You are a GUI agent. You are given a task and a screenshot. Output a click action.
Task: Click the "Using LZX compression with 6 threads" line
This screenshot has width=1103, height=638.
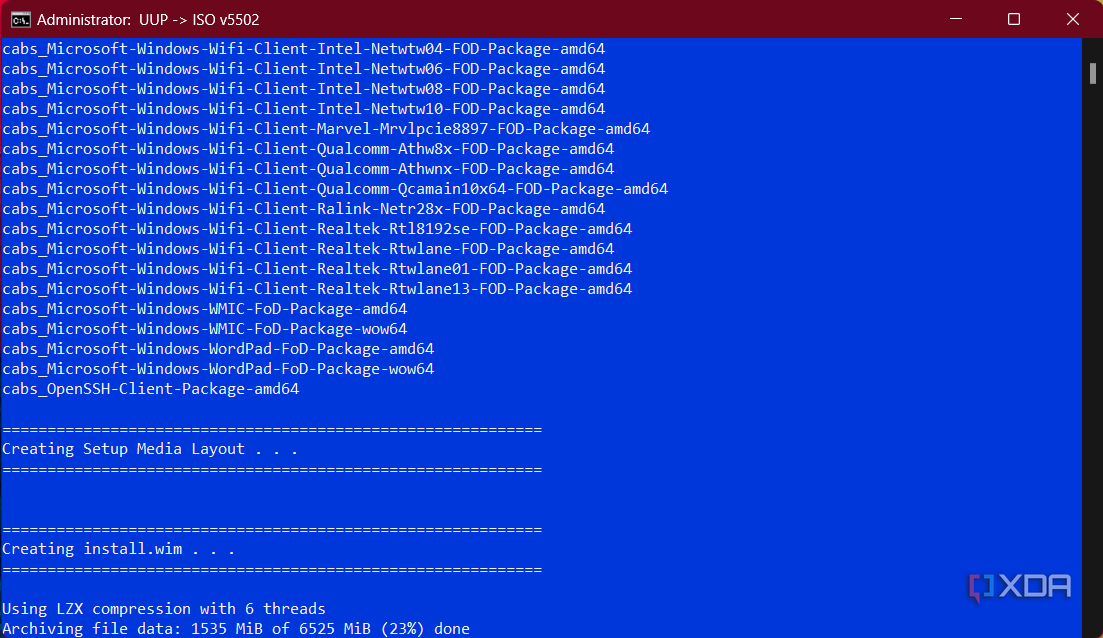pyautogui.click(x=164, y=609)
